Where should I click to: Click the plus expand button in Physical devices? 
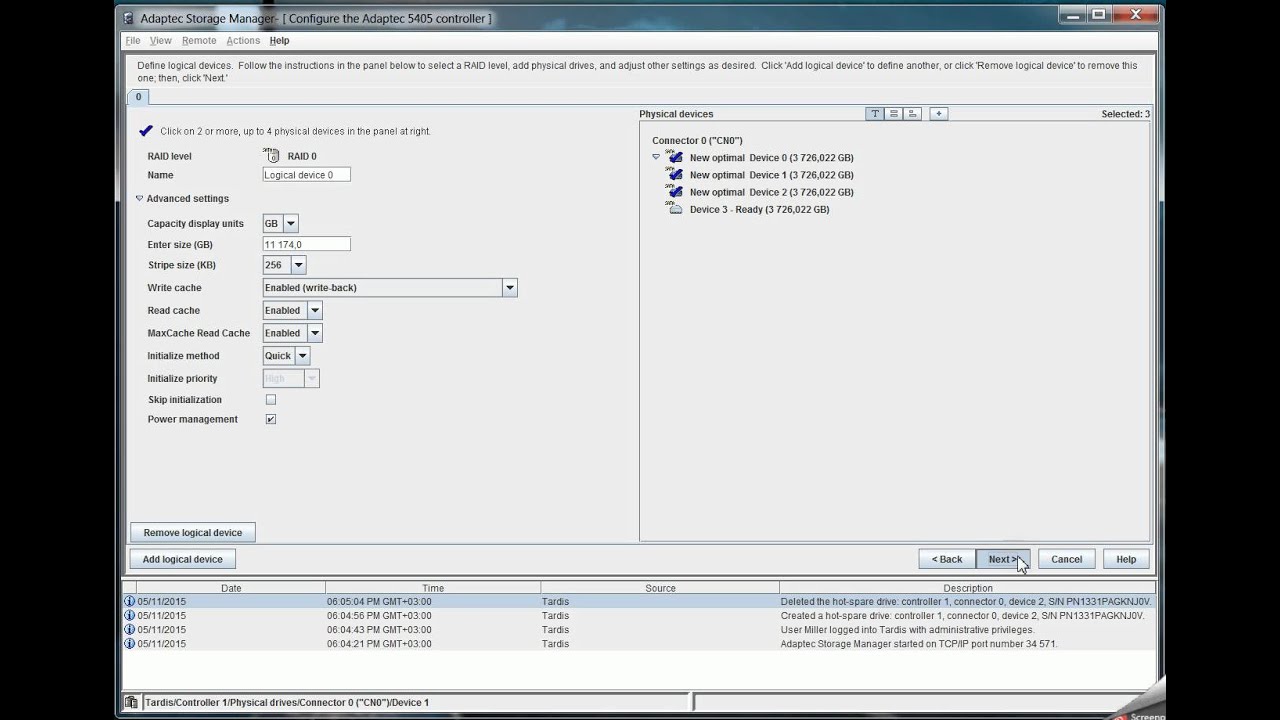pos(938,114)
